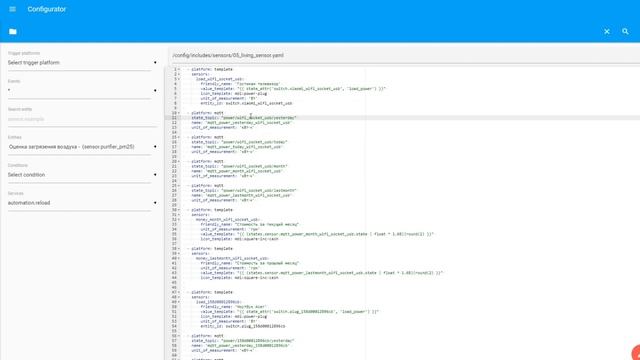
Task: Click state_topic power/wifi_socket_usb/yesterday on line 11
Action: pyautogui.click(x=244, y=118)
